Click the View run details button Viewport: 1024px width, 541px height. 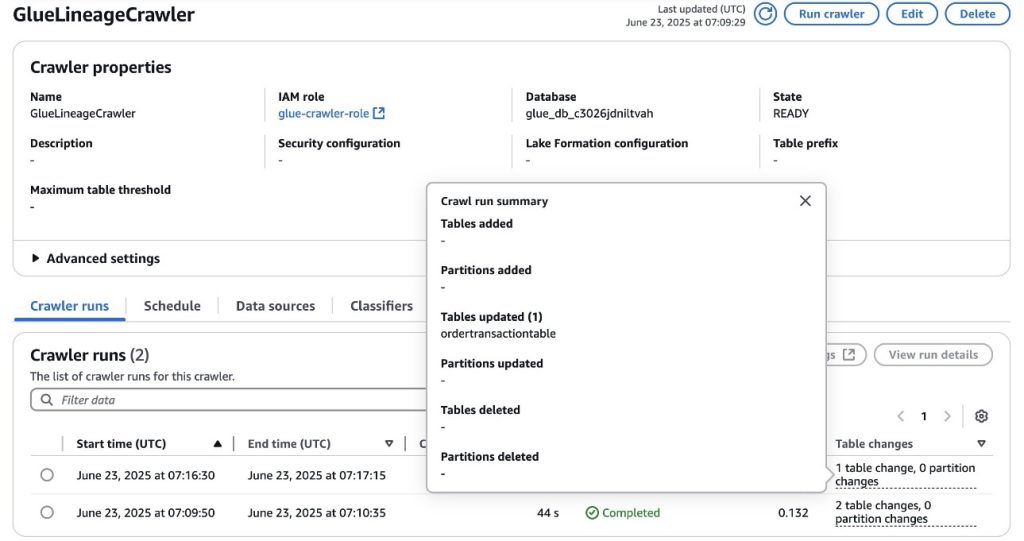pyautogui.click(x=933, y=355)
